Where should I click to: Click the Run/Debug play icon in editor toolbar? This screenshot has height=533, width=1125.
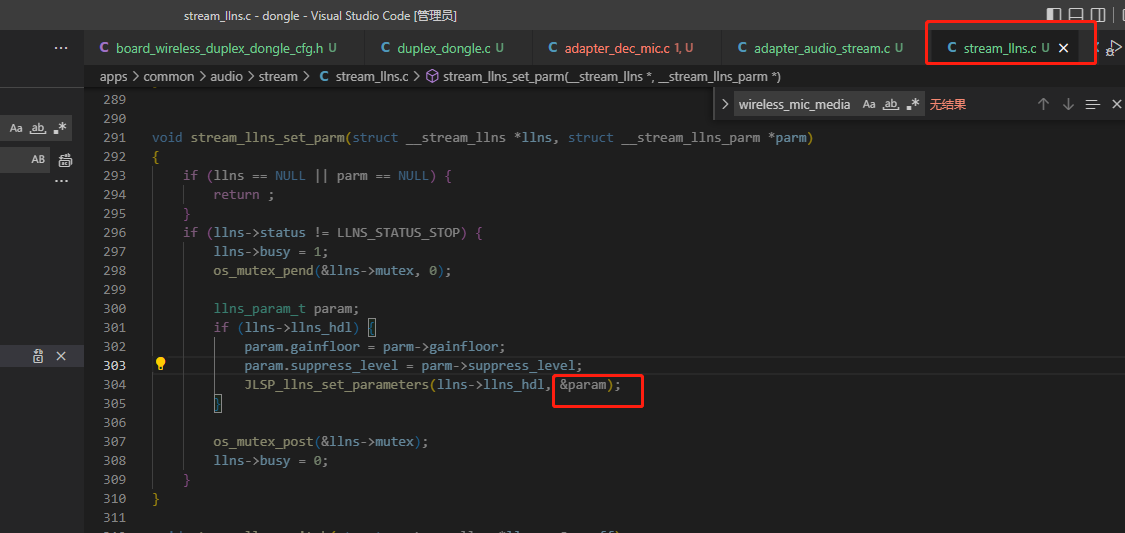pos(1115,48)
